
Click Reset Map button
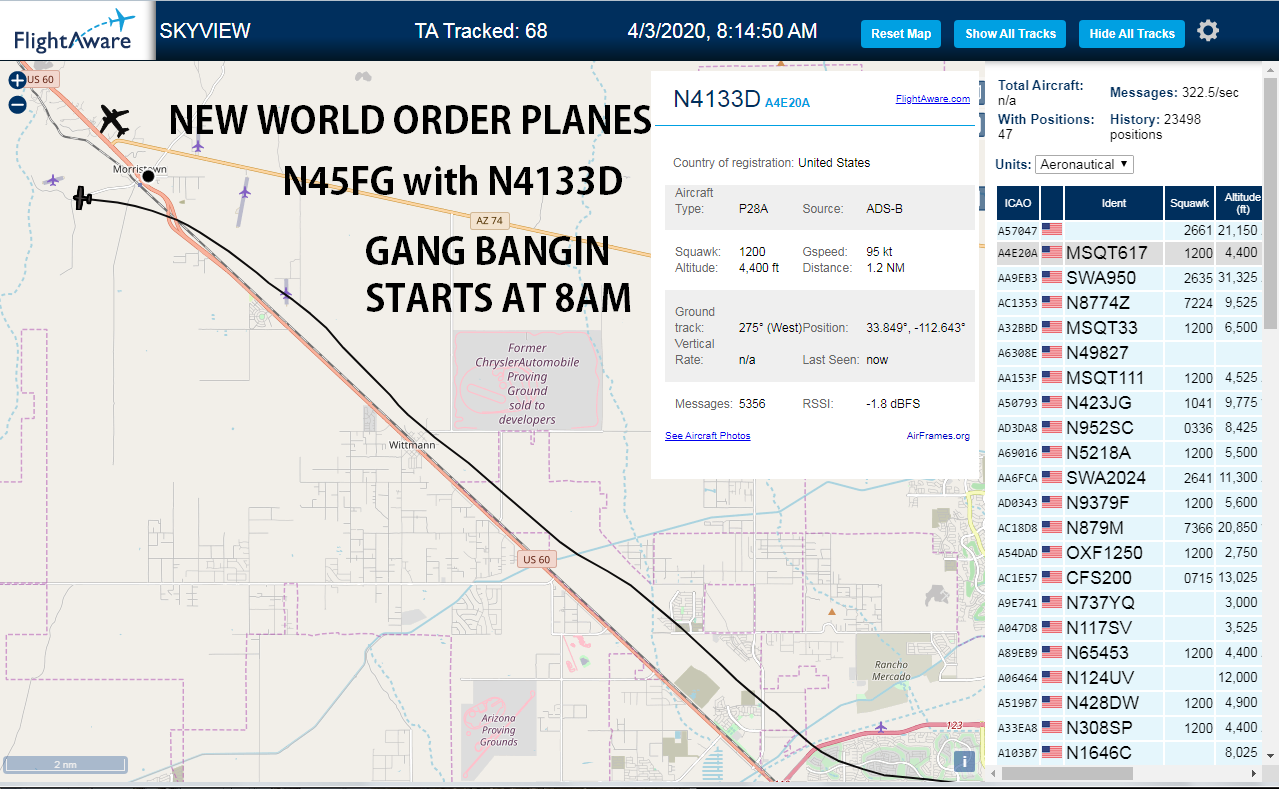pyautogui.click(x=901, y=34)
